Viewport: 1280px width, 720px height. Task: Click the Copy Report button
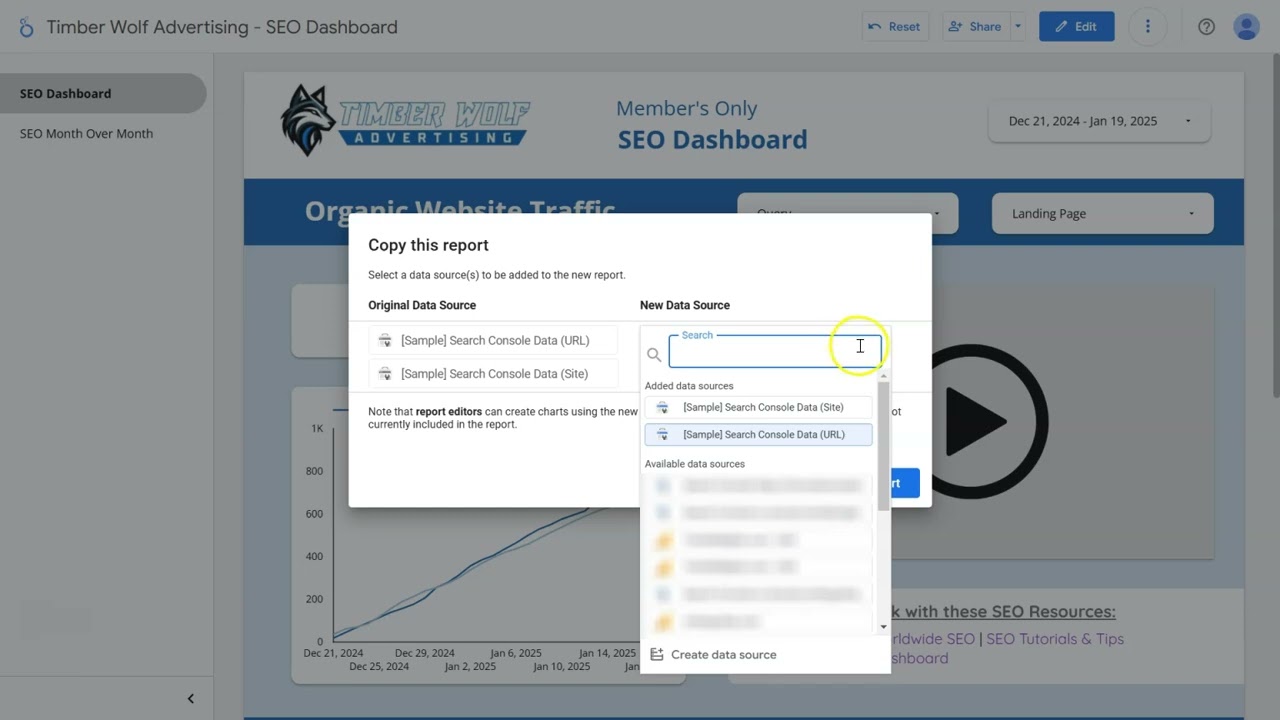[905, 483]
